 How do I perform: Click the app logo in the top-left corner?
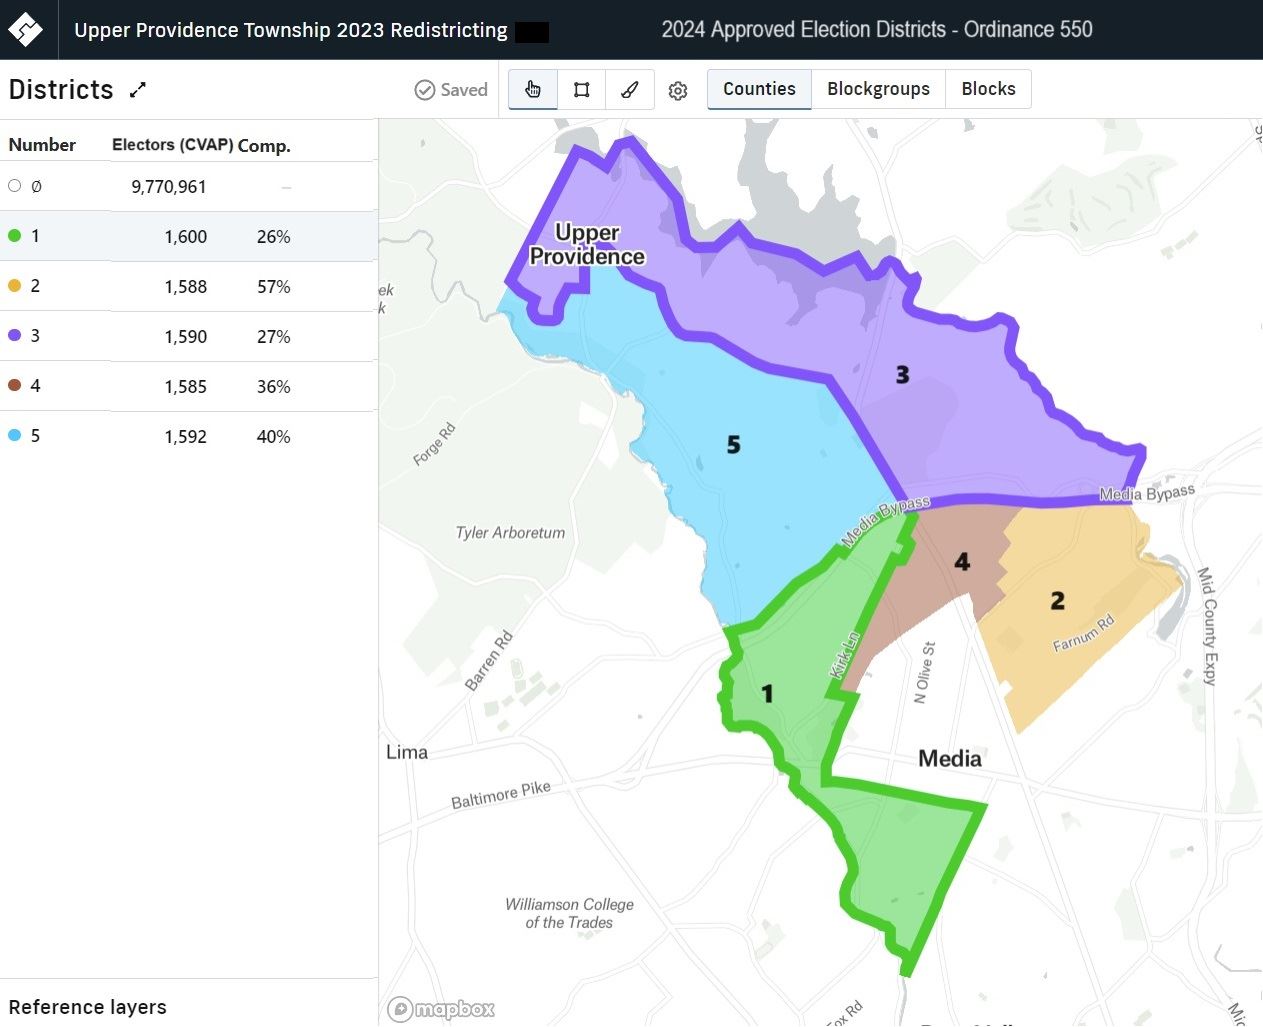coord(27,29)
